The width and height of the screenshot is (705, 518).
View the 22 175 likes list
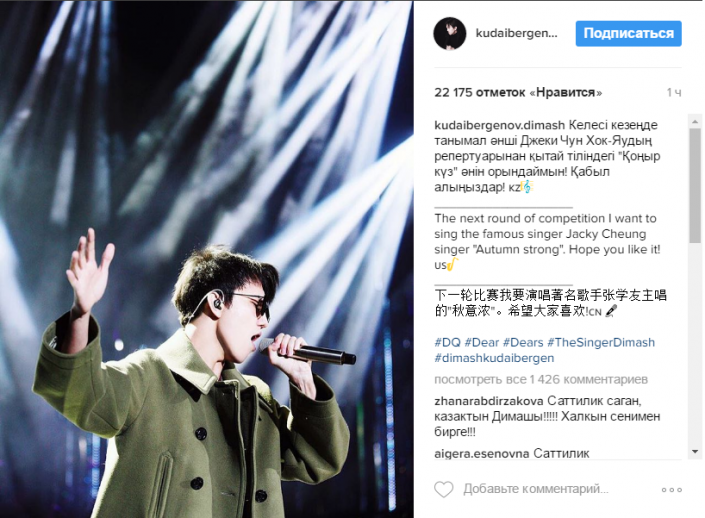[x=518, y=92]
